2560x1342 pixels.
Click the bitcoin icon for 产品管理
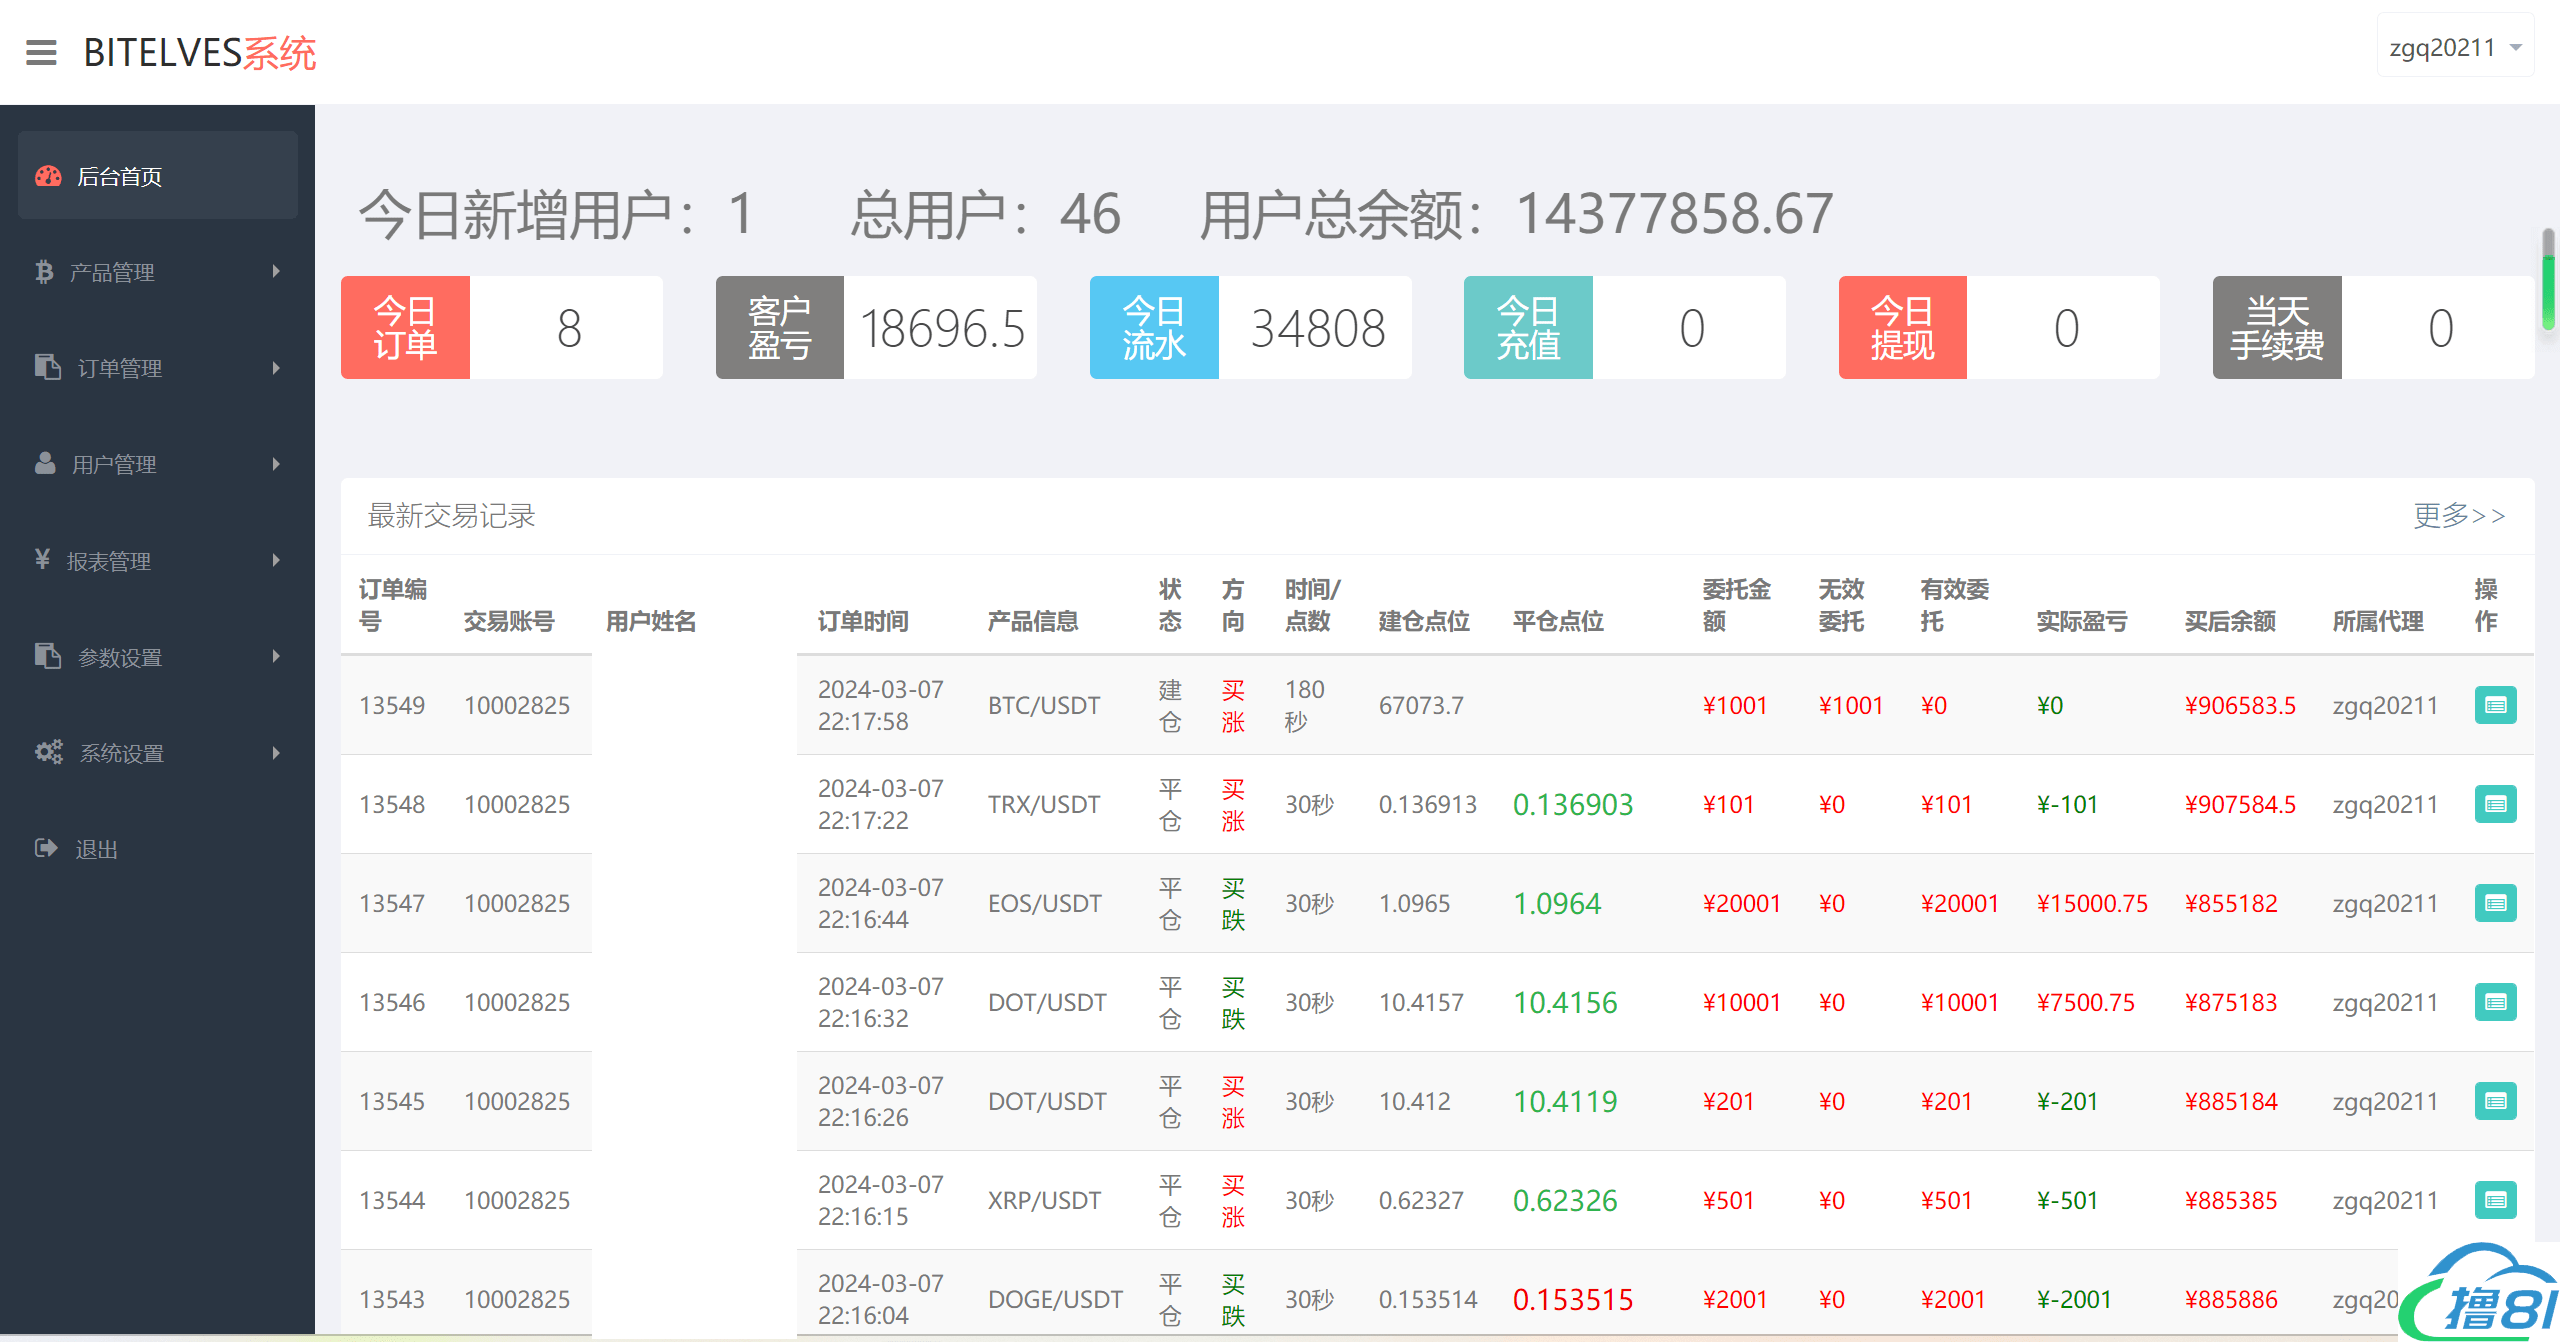pyautogui.click(x=44, y=272)
